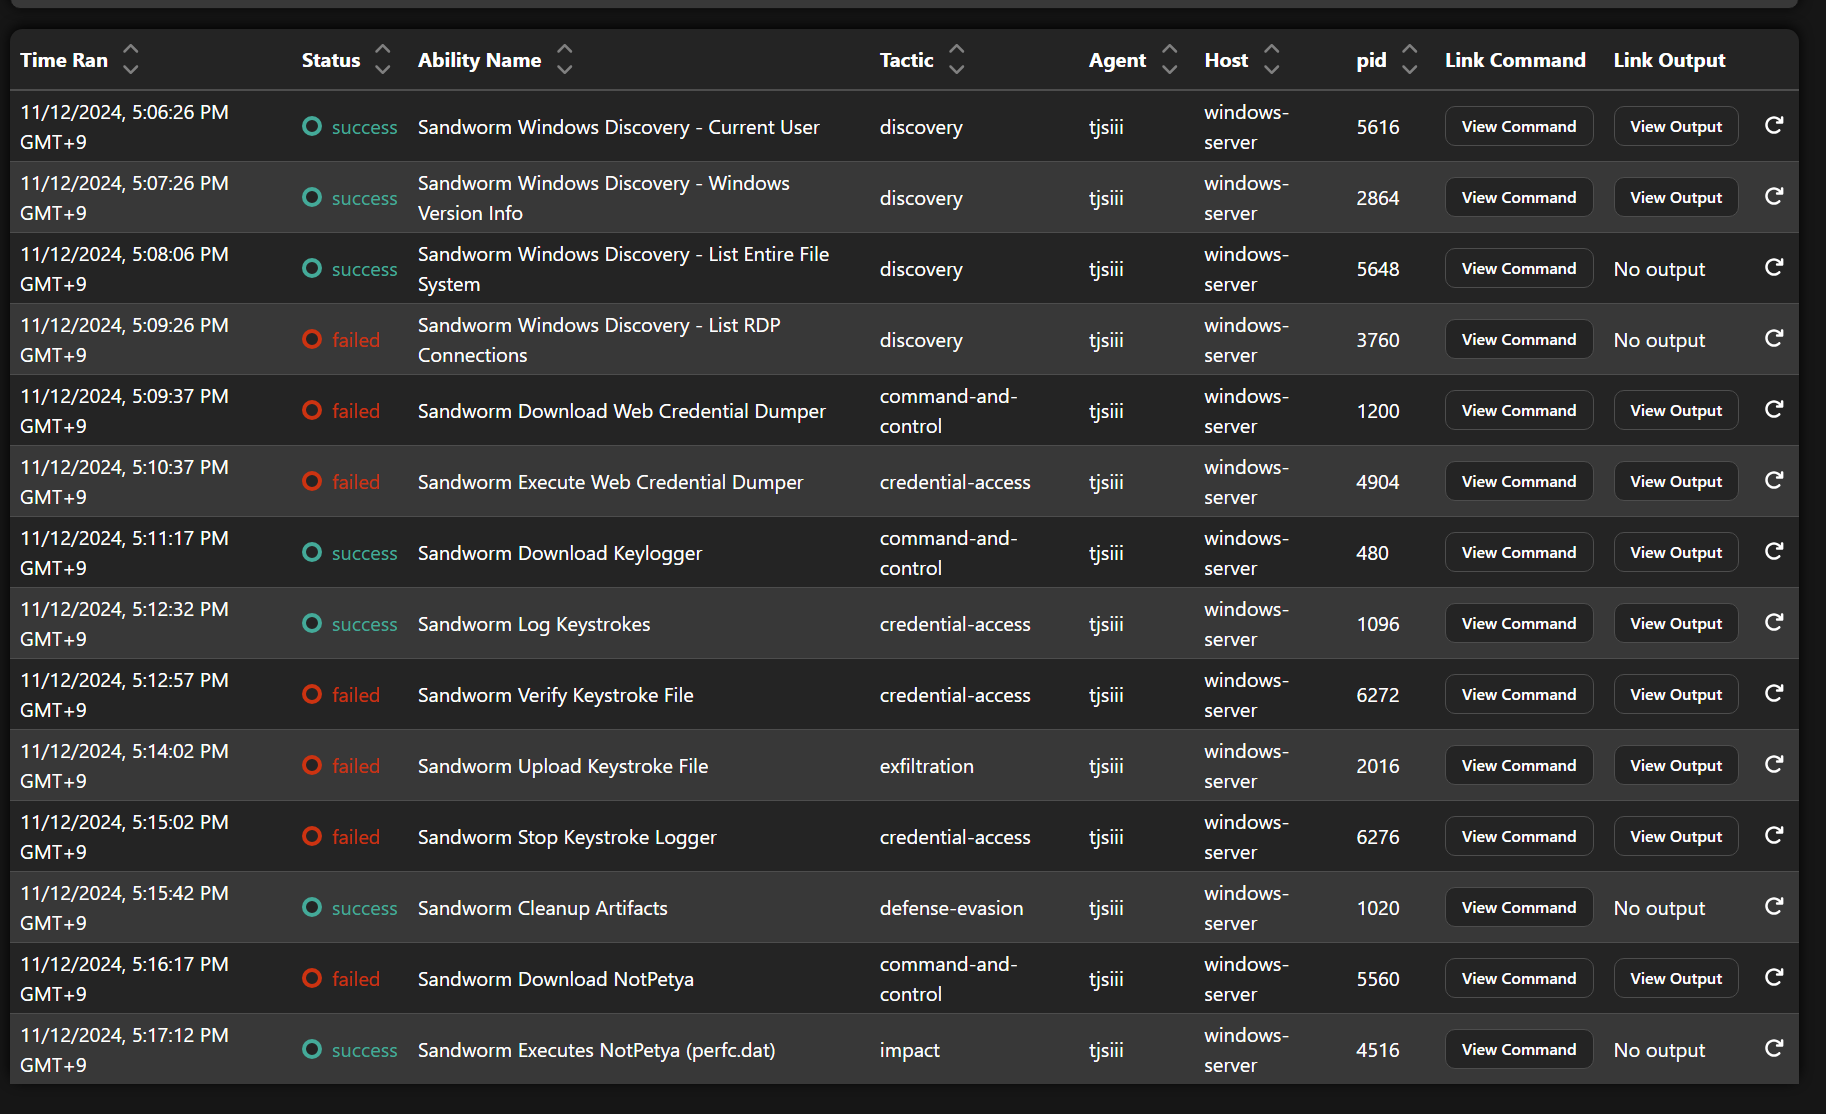Rerun the Sandworm Download NotPetya ability
The image size is (1826, 1114).
(x=1774, y=977)
